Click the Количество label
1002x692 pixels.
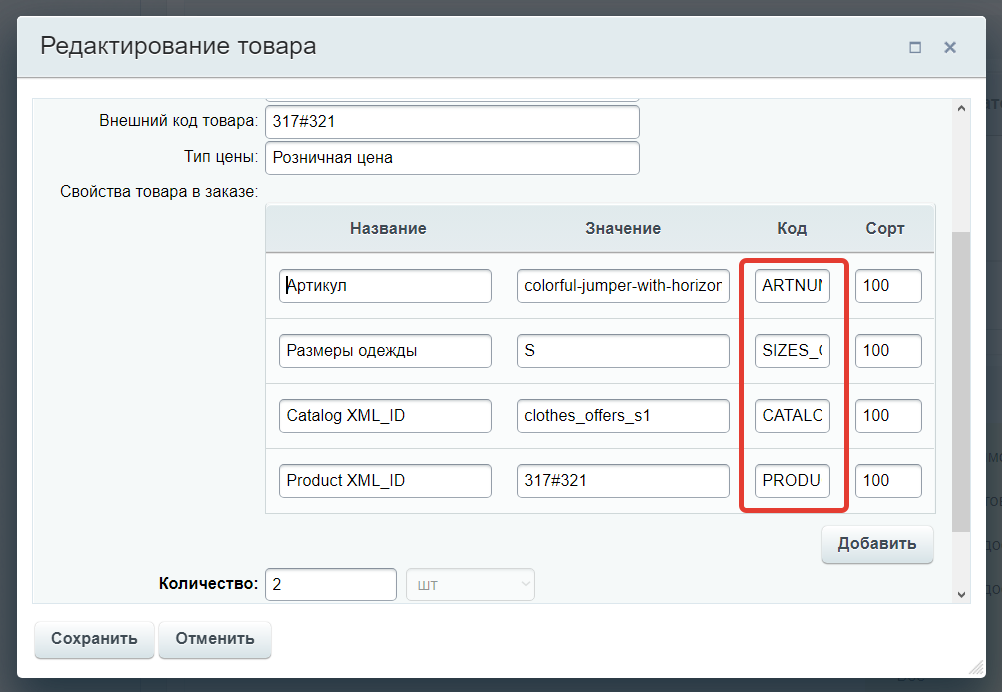tap(208, 583)
